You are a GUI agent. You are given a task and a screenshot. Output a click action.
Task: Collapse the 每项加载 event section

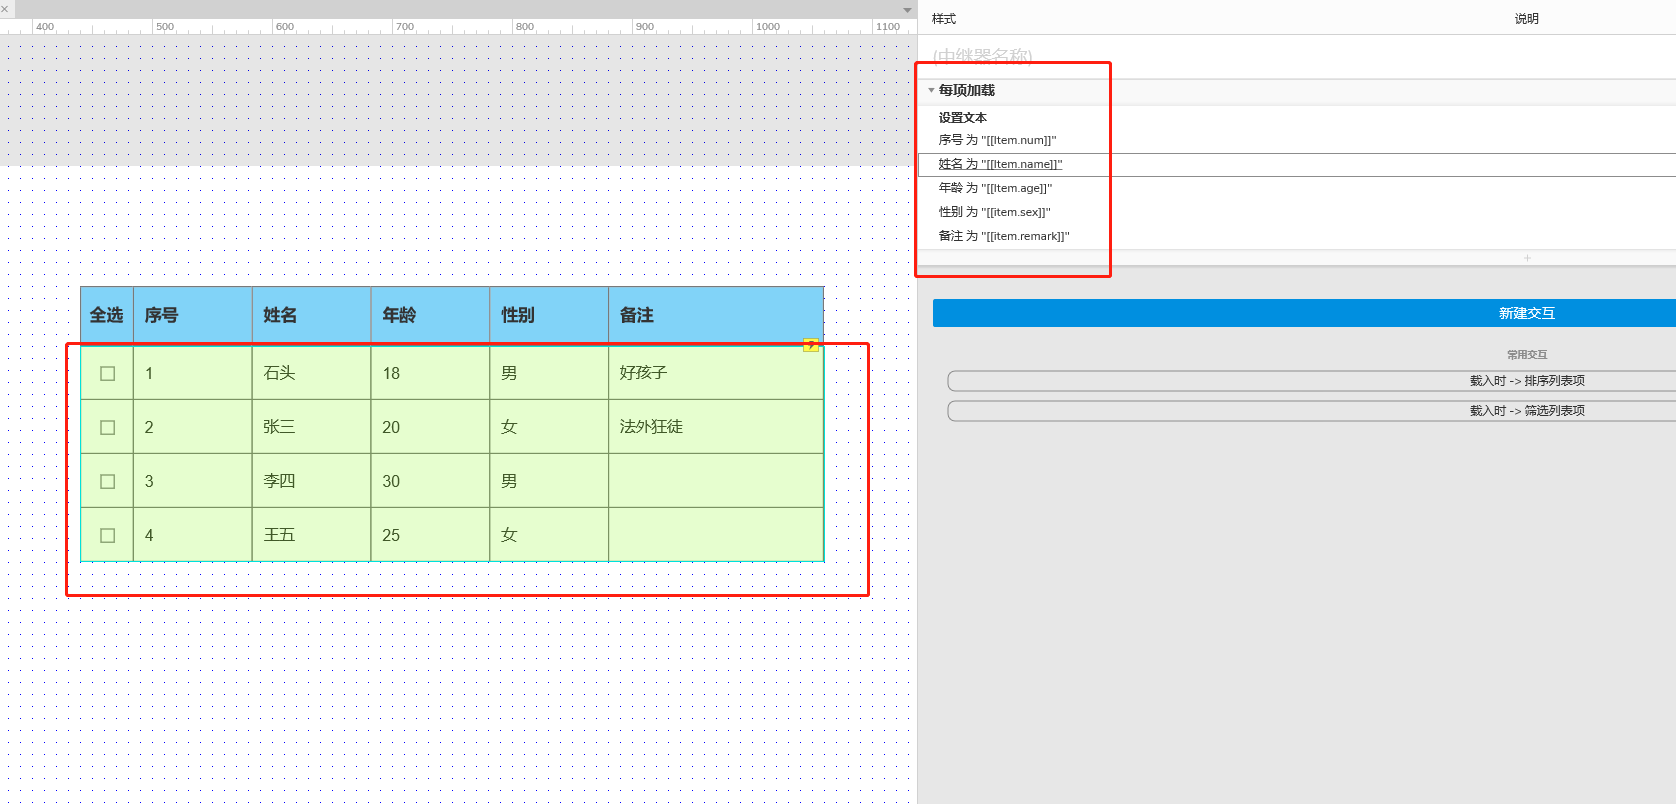click(x=931, y=90)
